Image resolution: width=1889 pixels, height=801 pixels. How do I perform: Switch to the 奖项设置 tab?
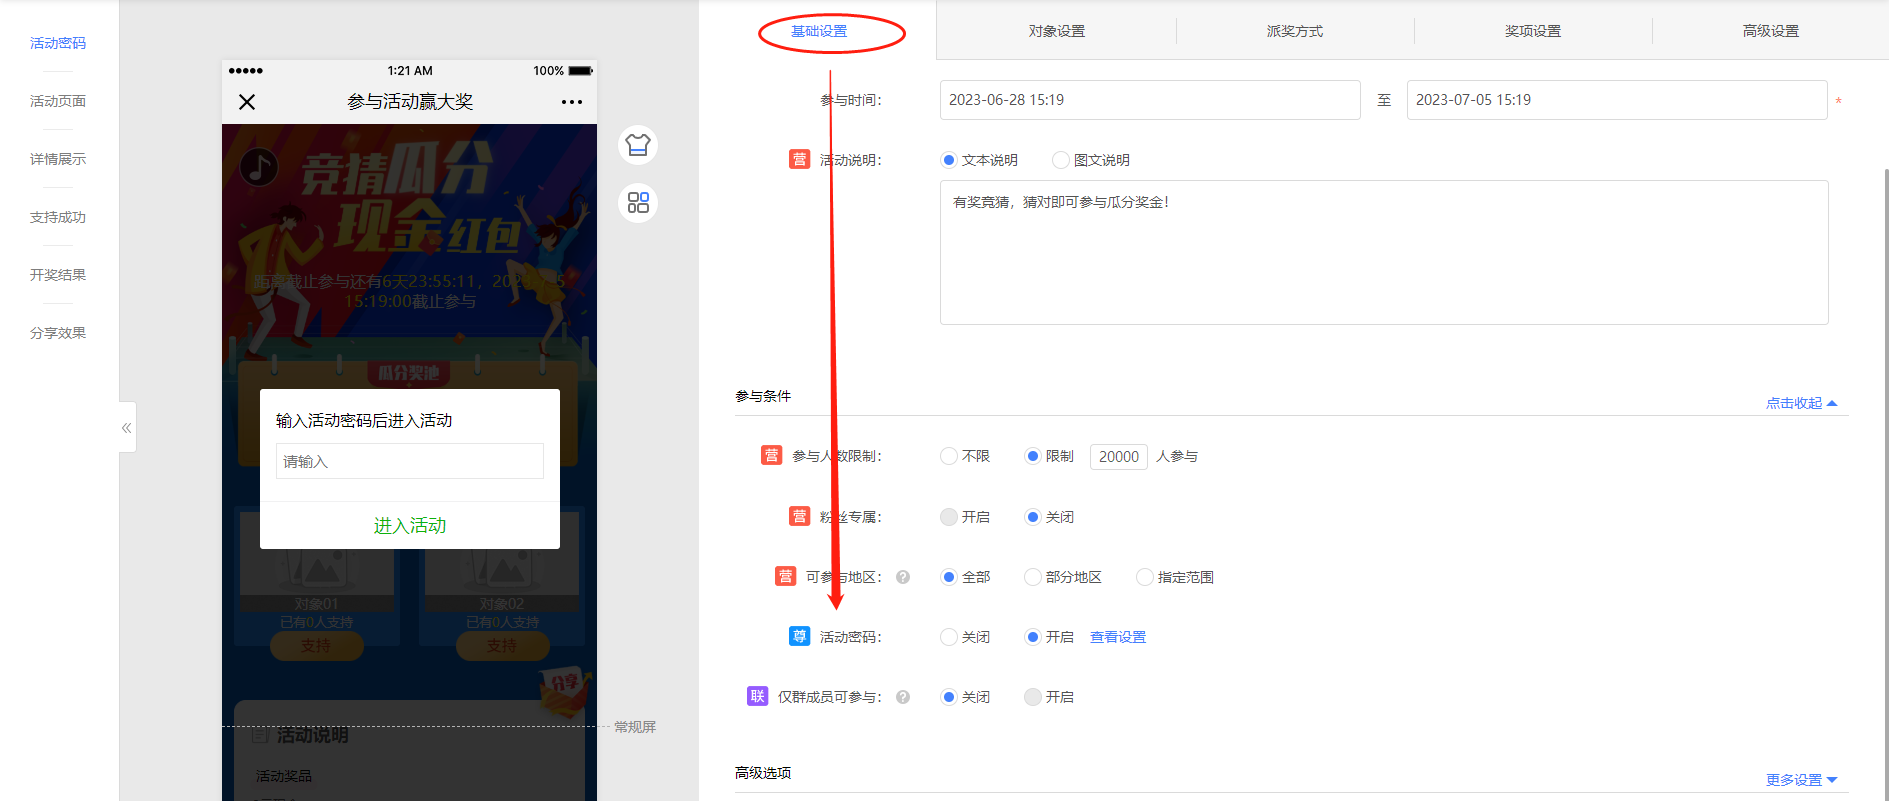[1533, 31]
